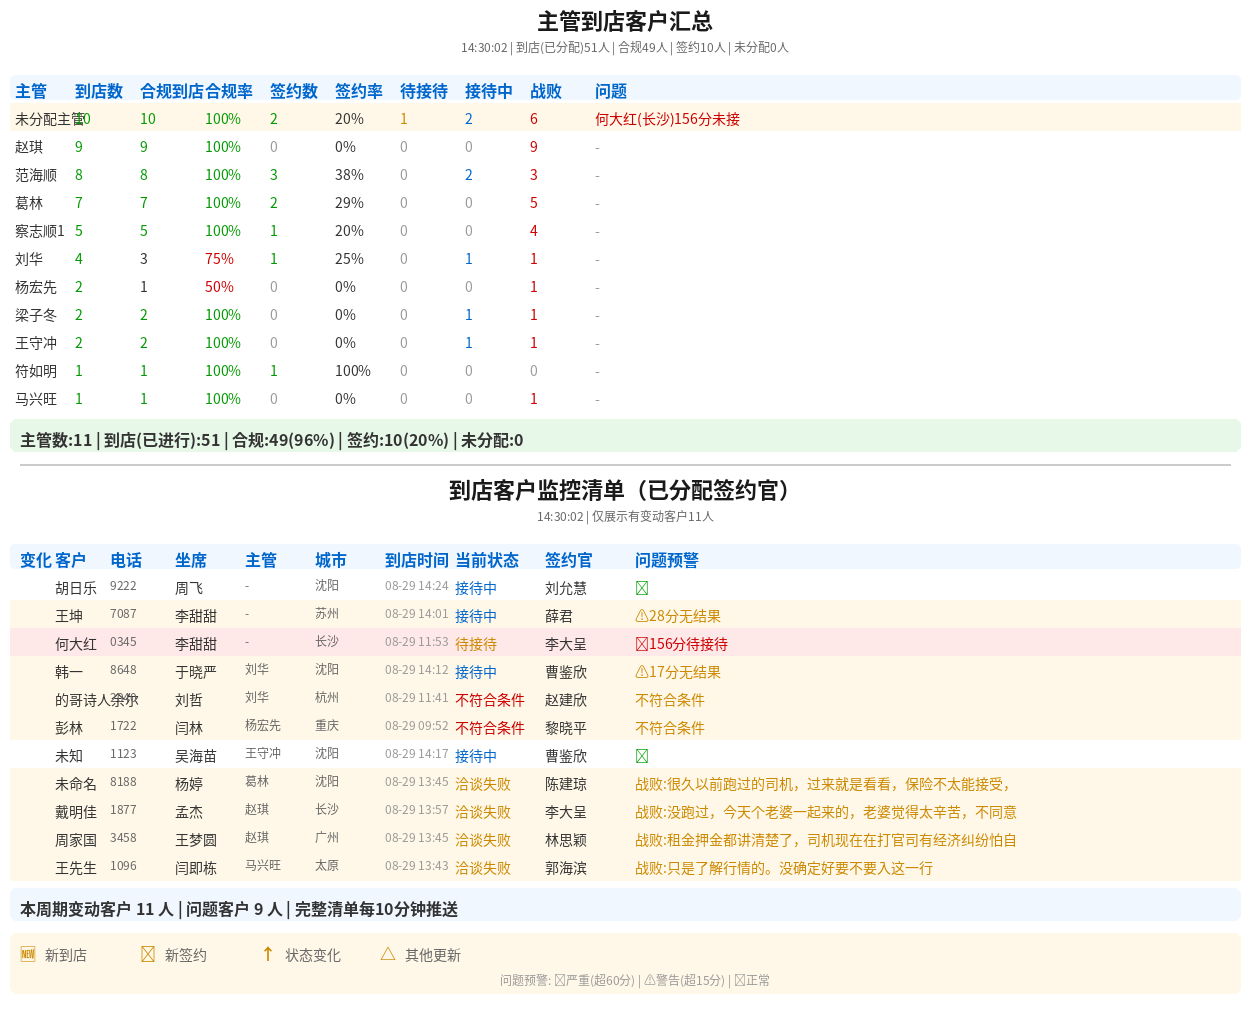Click the 新到店 legend icon
This screenshot has width=1250, height=1036.
[28, 954]
